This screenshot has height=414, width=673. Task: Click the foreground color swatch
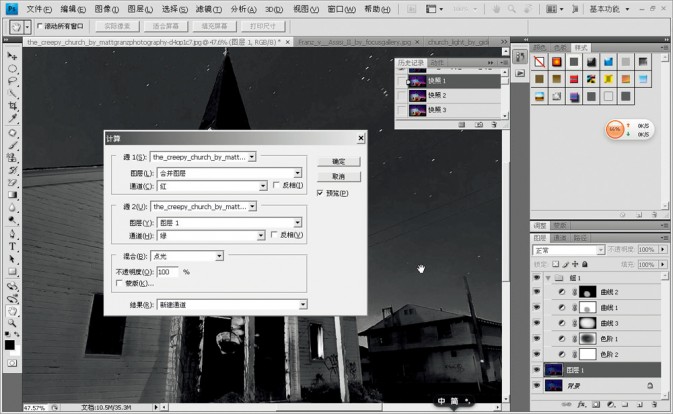(9, 345)
